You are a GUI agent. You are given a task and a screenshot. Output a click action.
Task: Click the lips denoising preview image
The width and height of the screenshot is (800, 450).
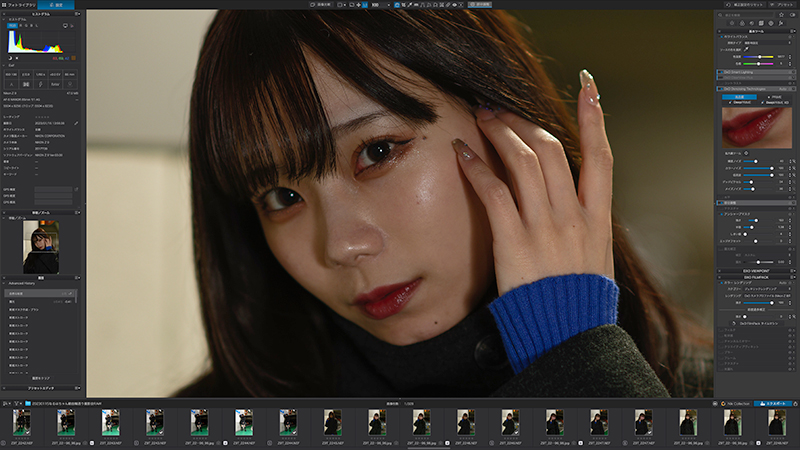click(x=757, y=128)
